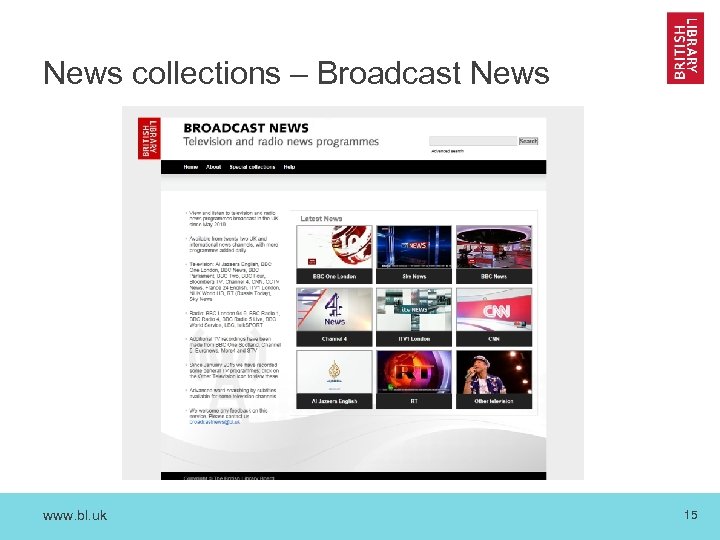The width and height of the screenshot is (720, 540).
Task: Click the 'BBC One London' caption label
Action: (x=334, y=276)
